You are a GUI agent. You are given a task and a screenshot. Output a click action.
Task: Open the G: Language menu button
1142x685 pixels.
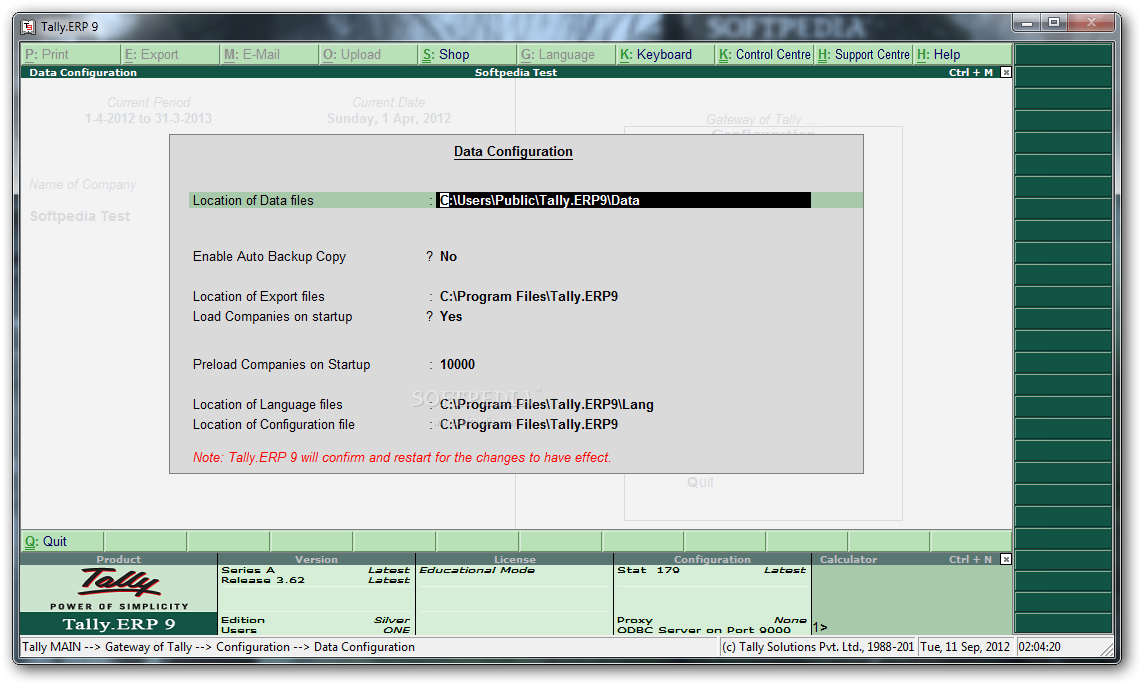coord(567,55)
